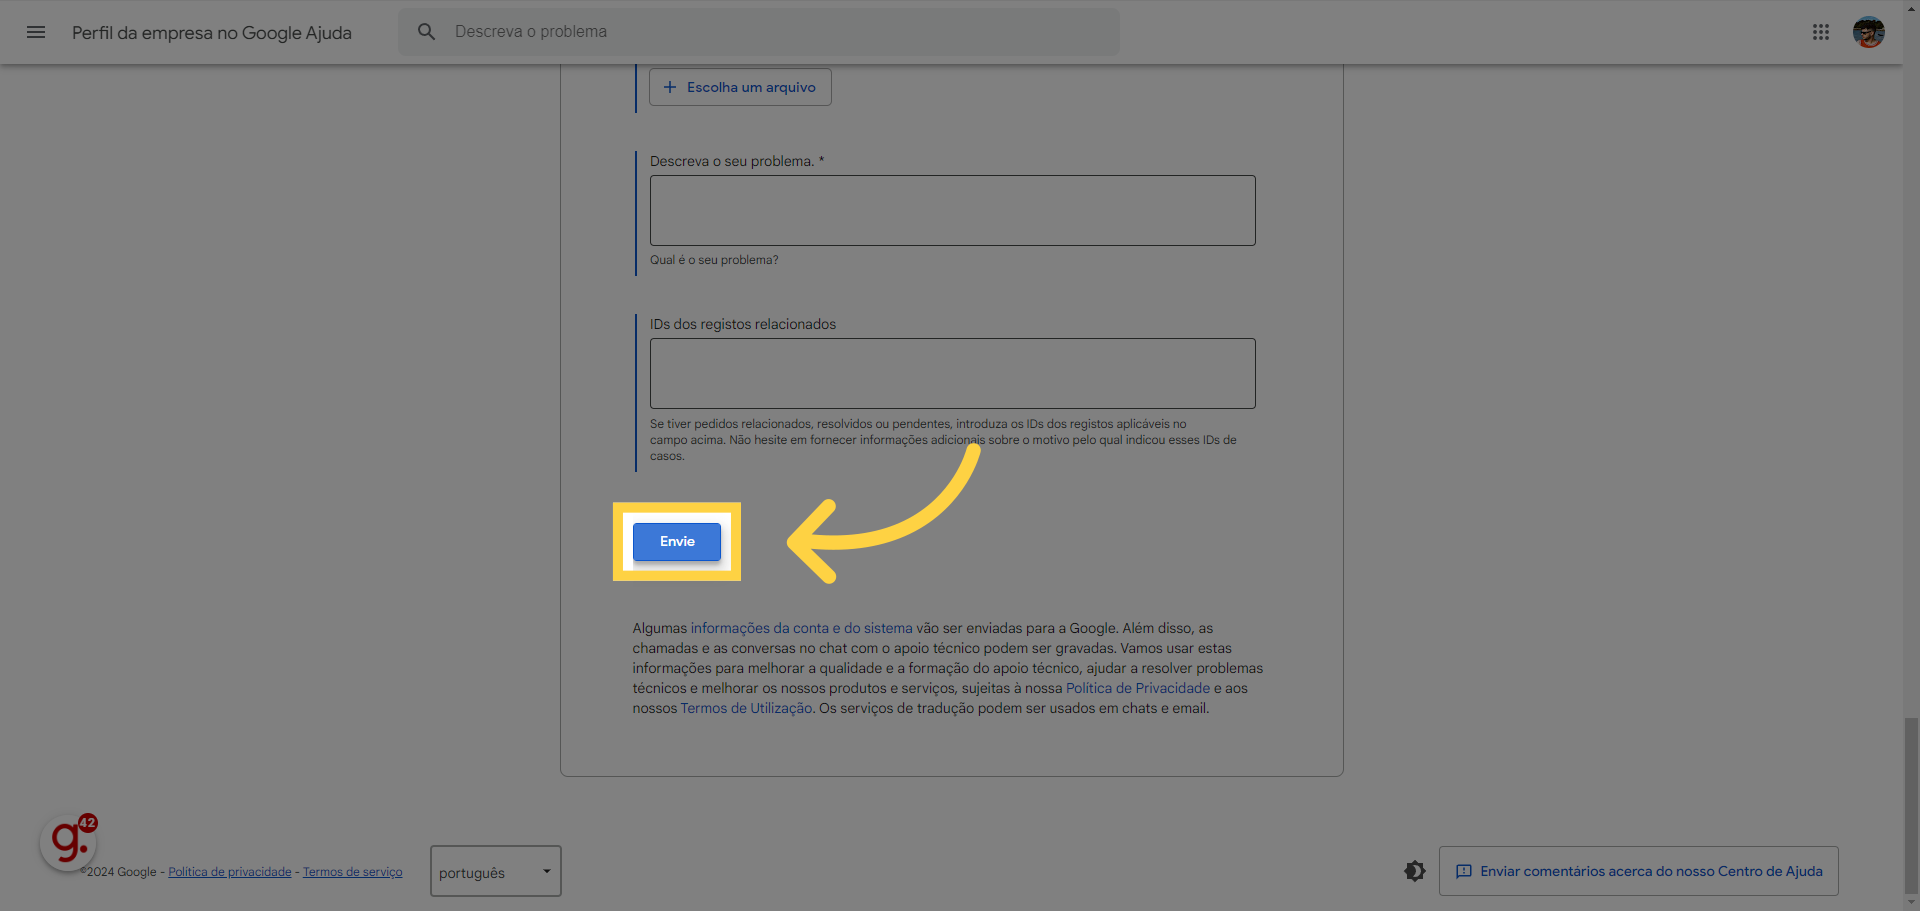Click inside Descreva o seu problema textbox
The height and width of the screenshot is (911, 1920).
952,211
